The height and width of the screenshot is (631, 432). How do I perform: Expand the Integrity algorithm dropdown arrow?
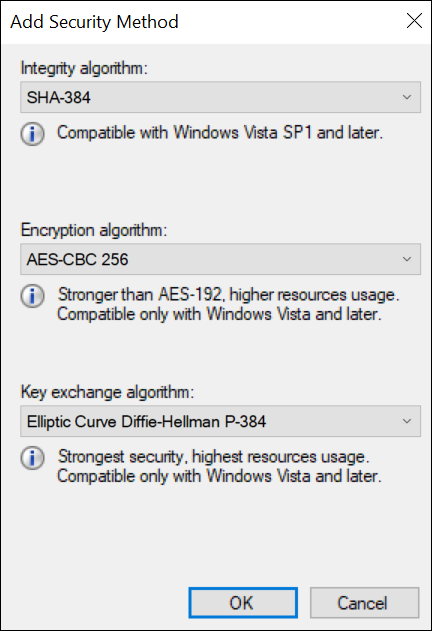(x=407, y=97)
